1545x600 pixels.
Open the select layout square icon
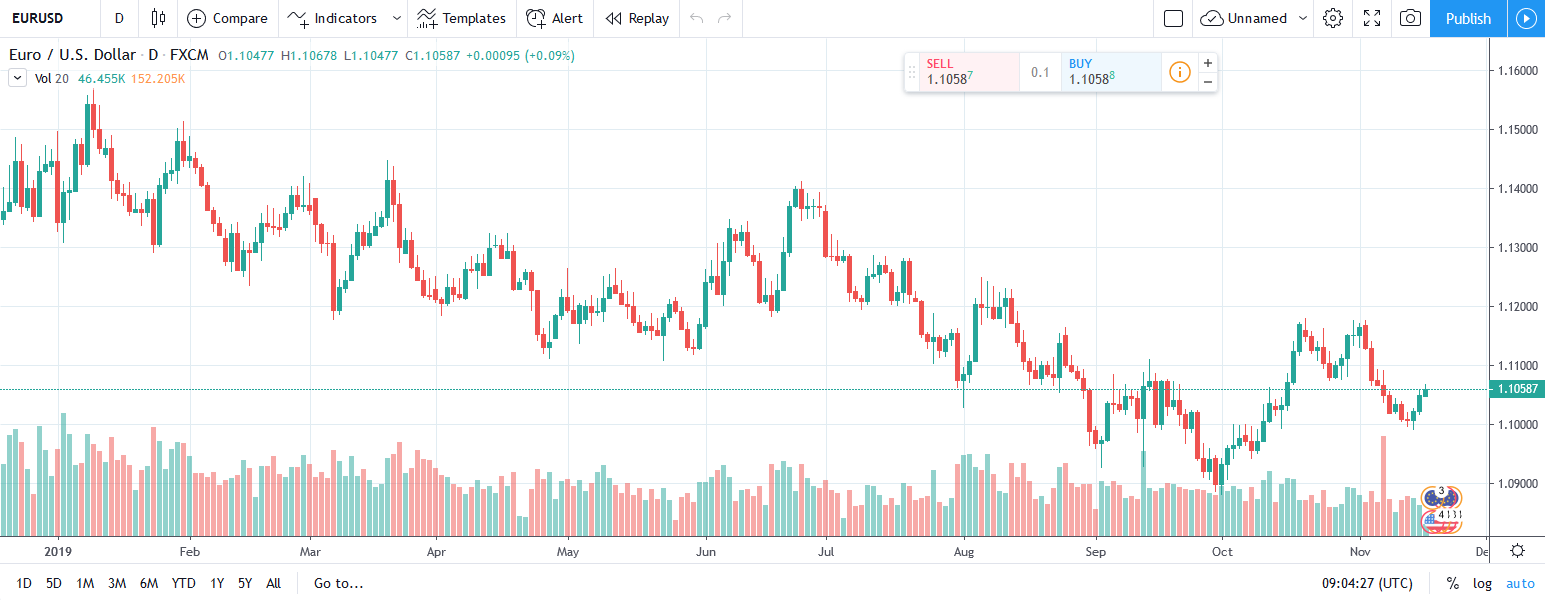(x=1174, y=18)
